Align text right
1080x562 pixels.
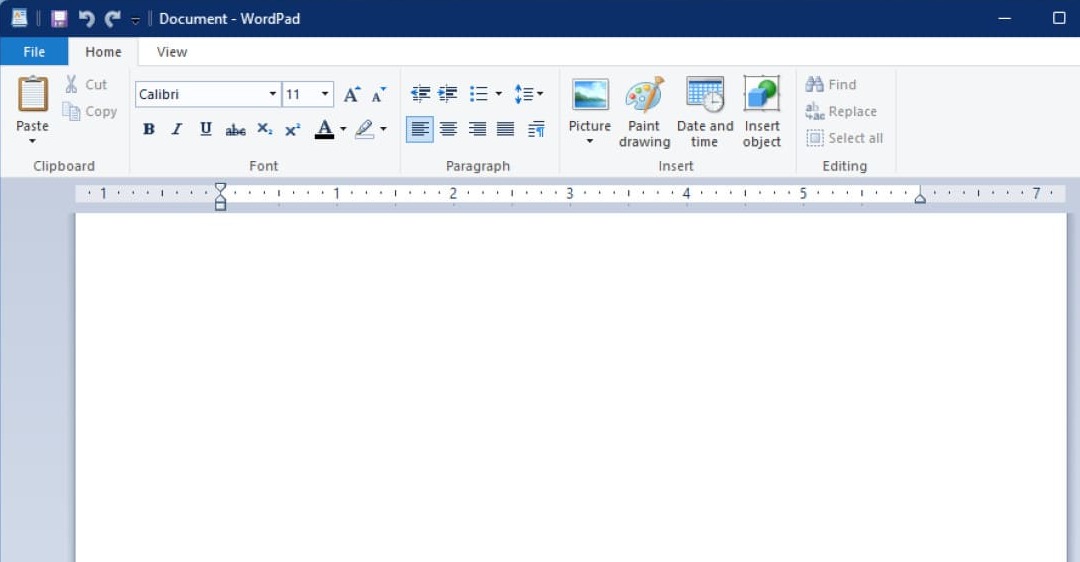(477, 129)
